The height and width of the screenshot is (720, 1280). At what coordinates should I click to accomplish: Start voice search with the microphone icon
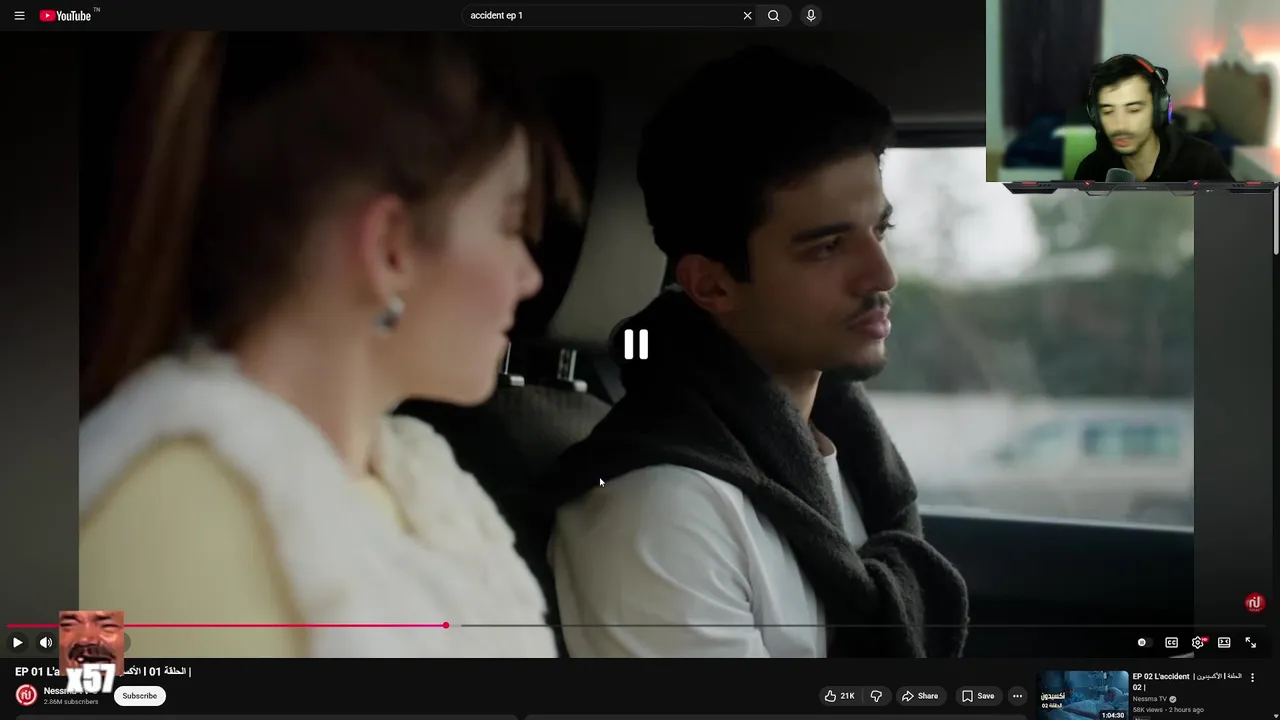(811, 16)
